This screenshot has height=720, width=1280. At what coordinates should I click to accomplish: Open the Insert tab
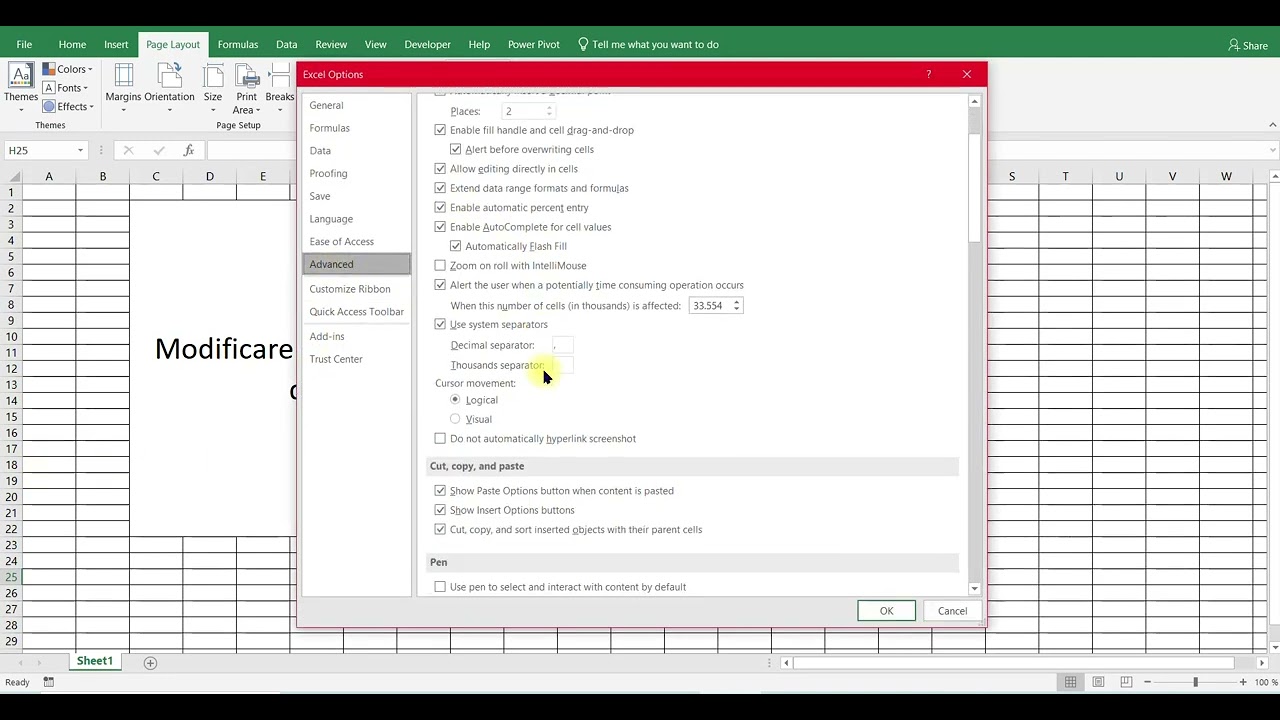tap(116, 44)
